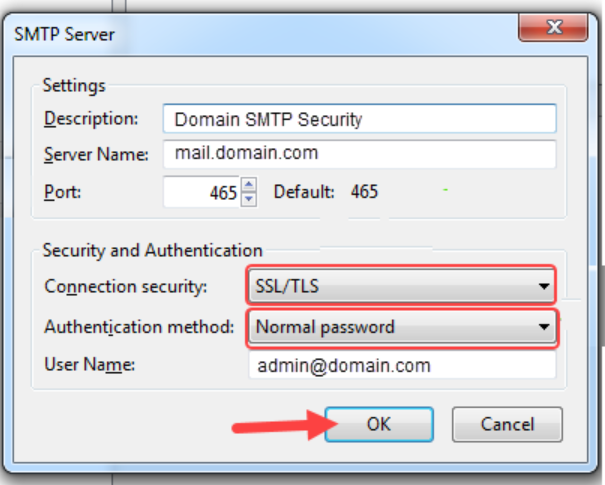The height and width of the screenshot is (485, 605).
Task: Click the "Port:" label
Action: pyautogui.click(x=61, y=191)
